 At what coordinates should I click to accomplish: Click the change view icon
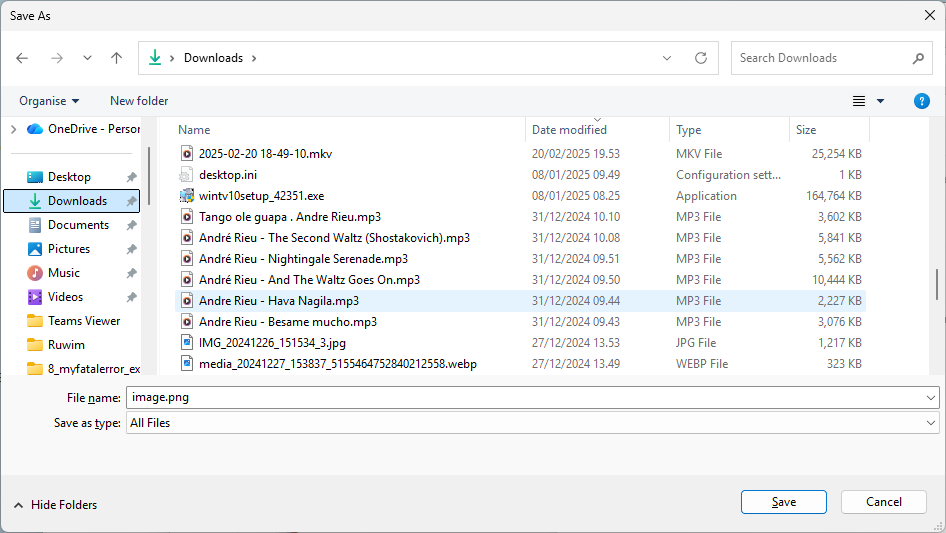859,101
